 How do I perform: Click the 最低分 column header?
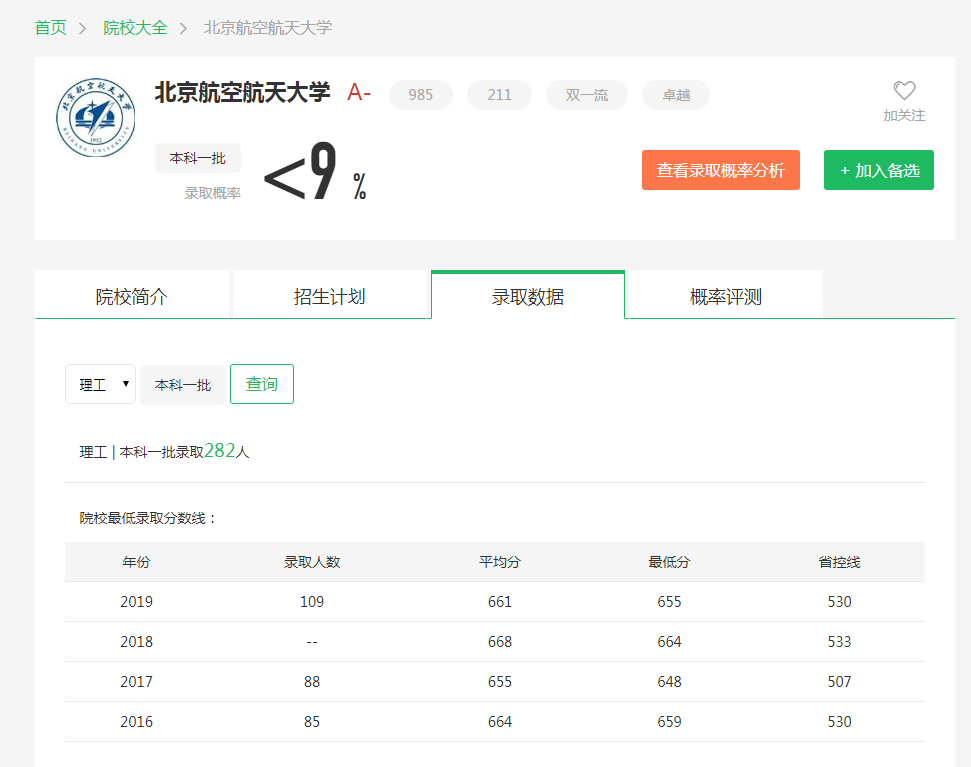click(x=669, y=562)
